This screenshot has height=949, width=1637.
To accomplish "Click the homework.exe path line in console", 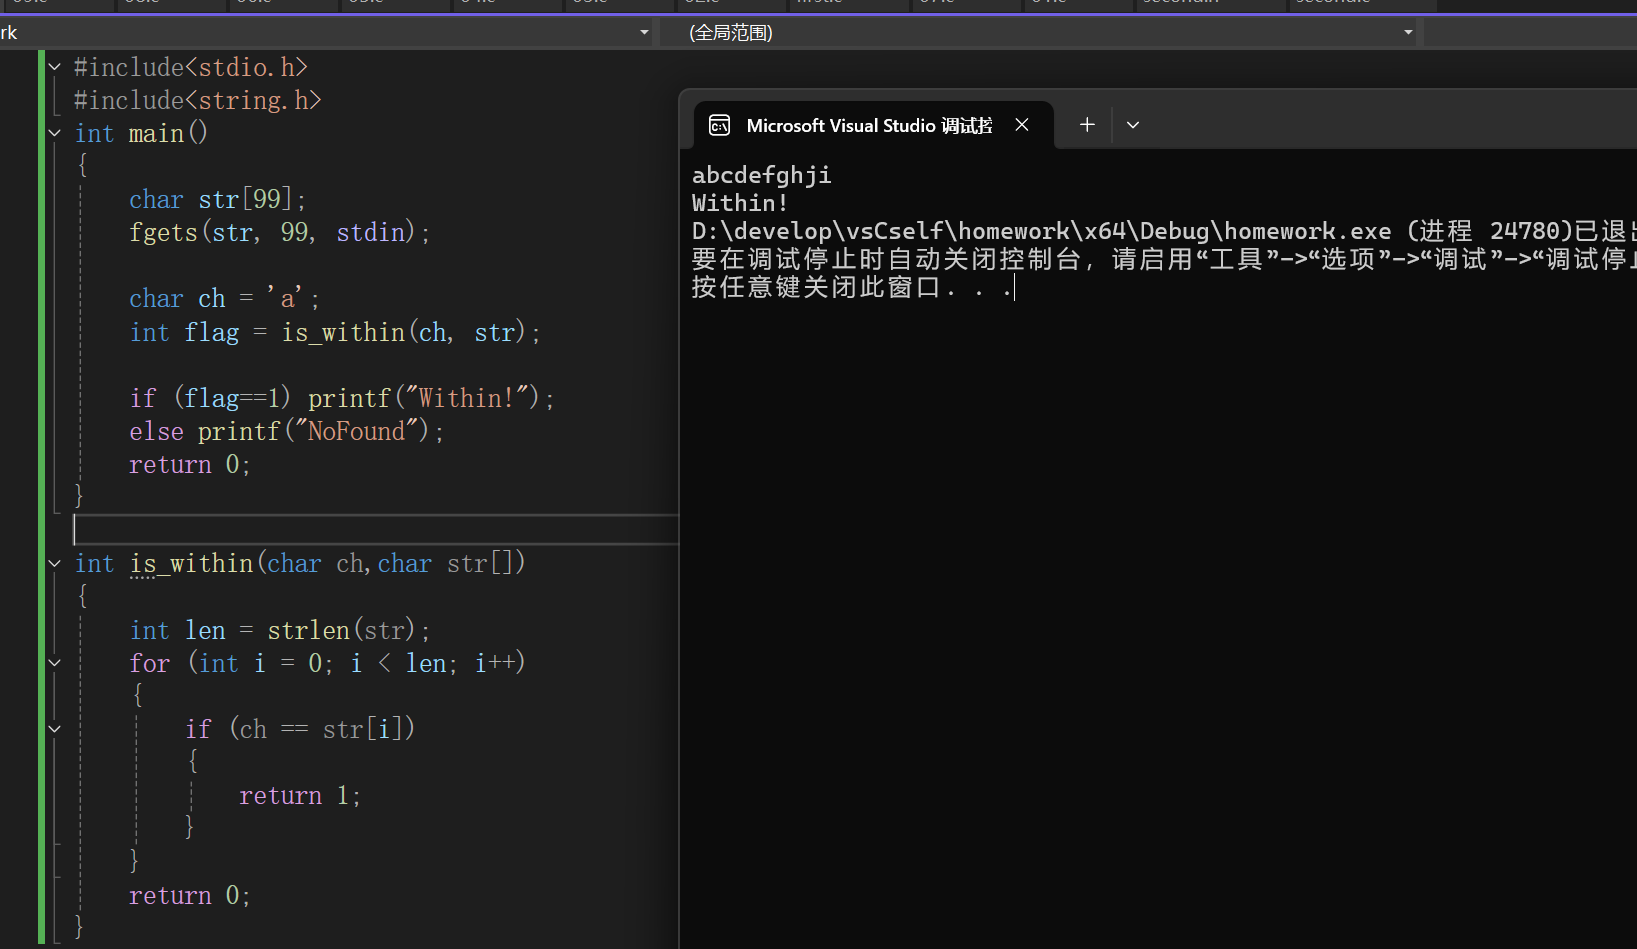I will pyautogui.click(x=1164, y=231).
